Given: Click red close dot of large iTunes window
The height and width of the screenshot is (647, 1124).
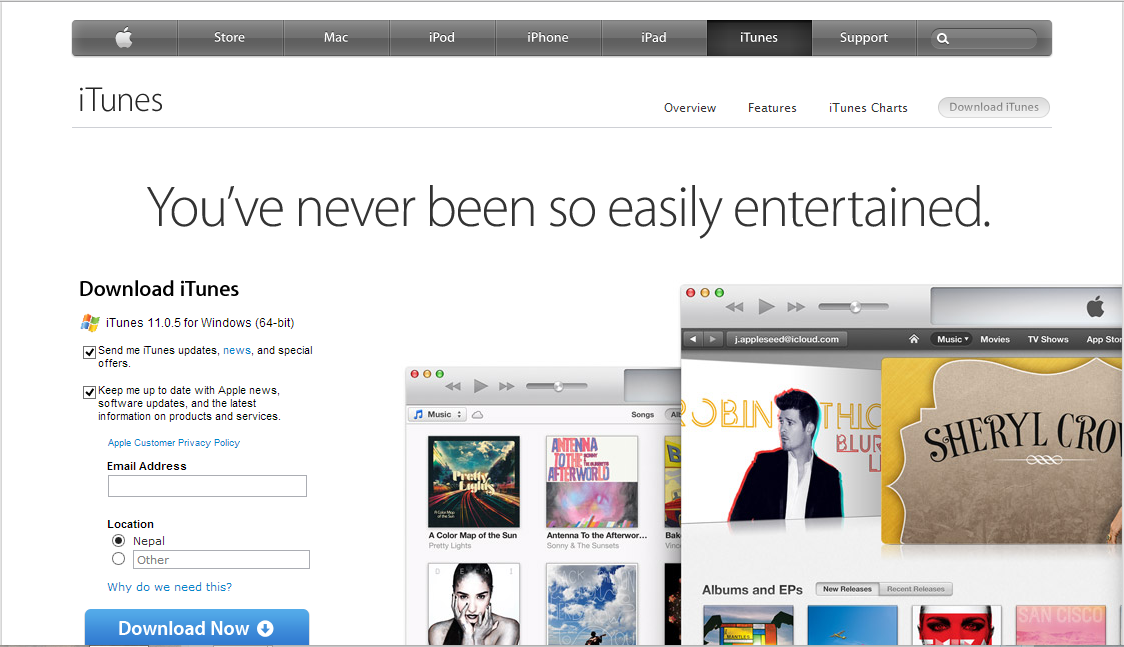Looking at the screenshot, I should point(691,292).
